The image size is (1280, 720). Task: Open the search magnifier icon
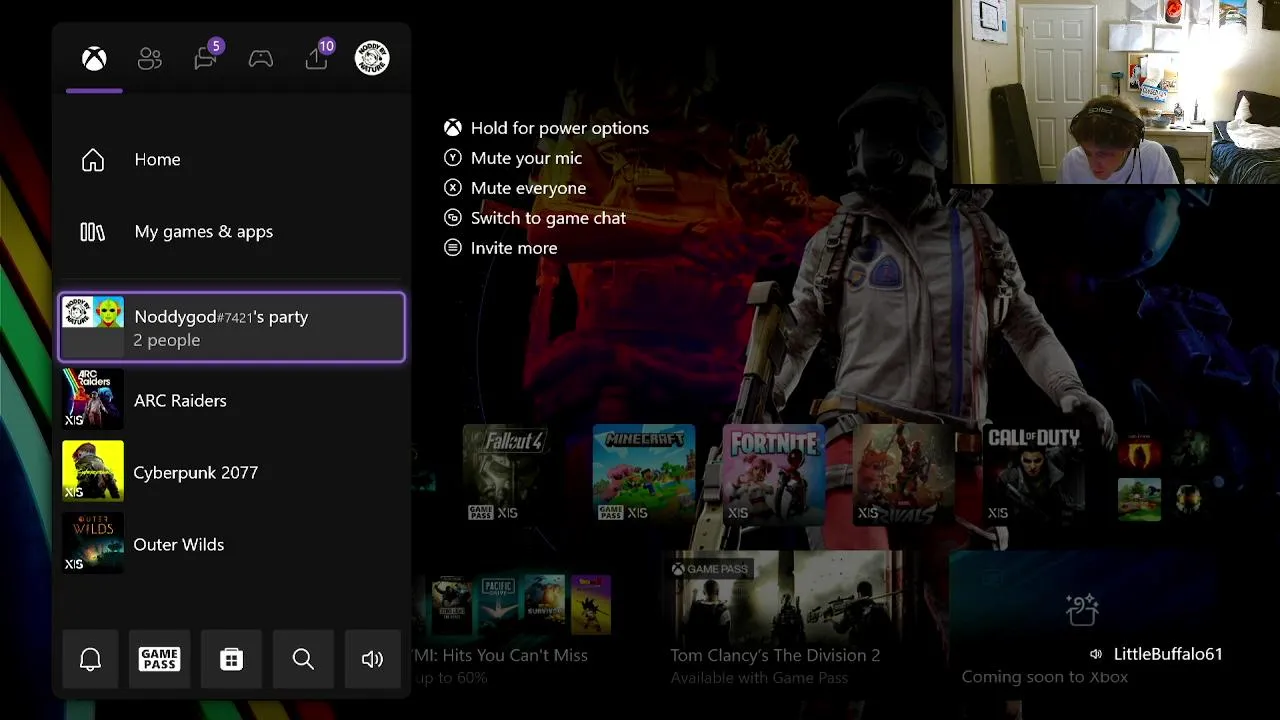[x=303, y=659]
